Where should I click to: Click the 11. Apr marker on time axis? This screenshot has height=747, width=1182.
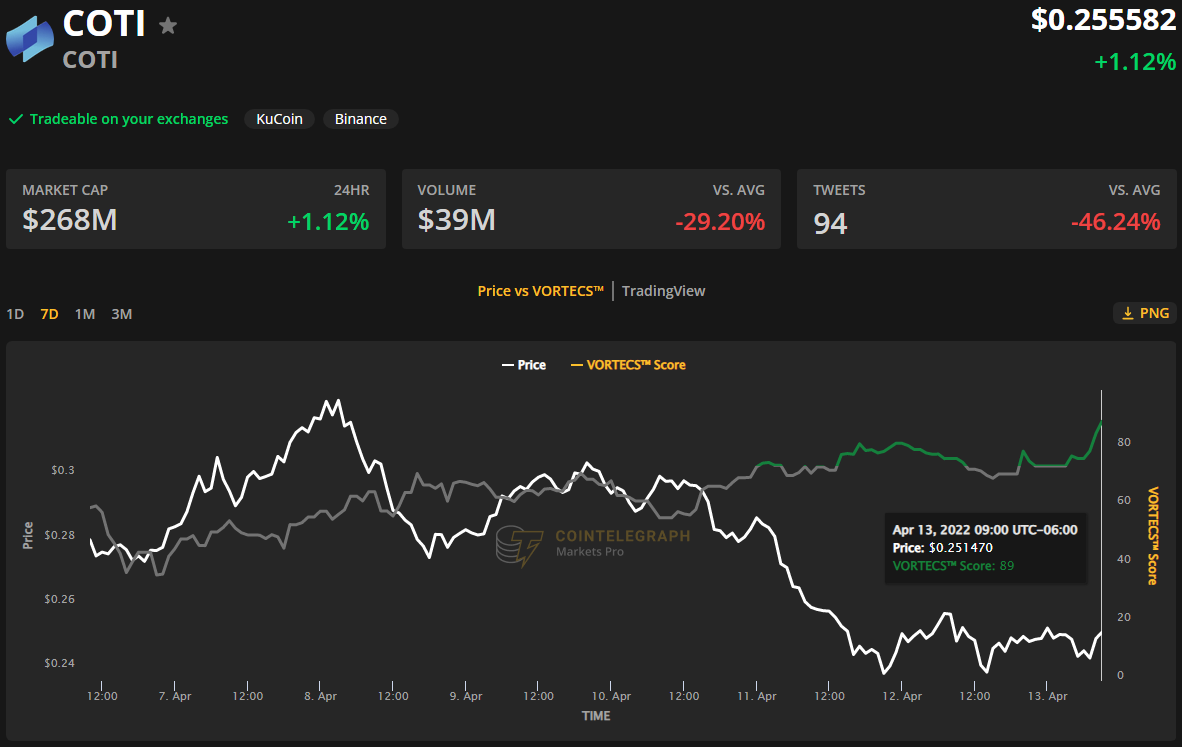(756, 696)
